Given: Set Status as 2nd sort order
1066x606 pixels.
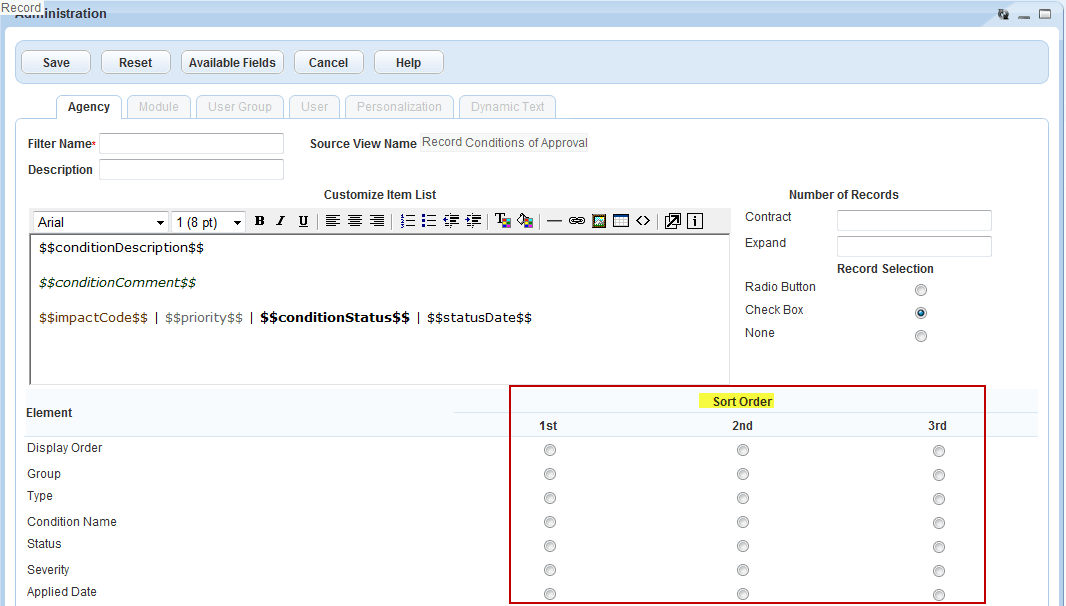Looking at the screenshot, I should (743, 546).
